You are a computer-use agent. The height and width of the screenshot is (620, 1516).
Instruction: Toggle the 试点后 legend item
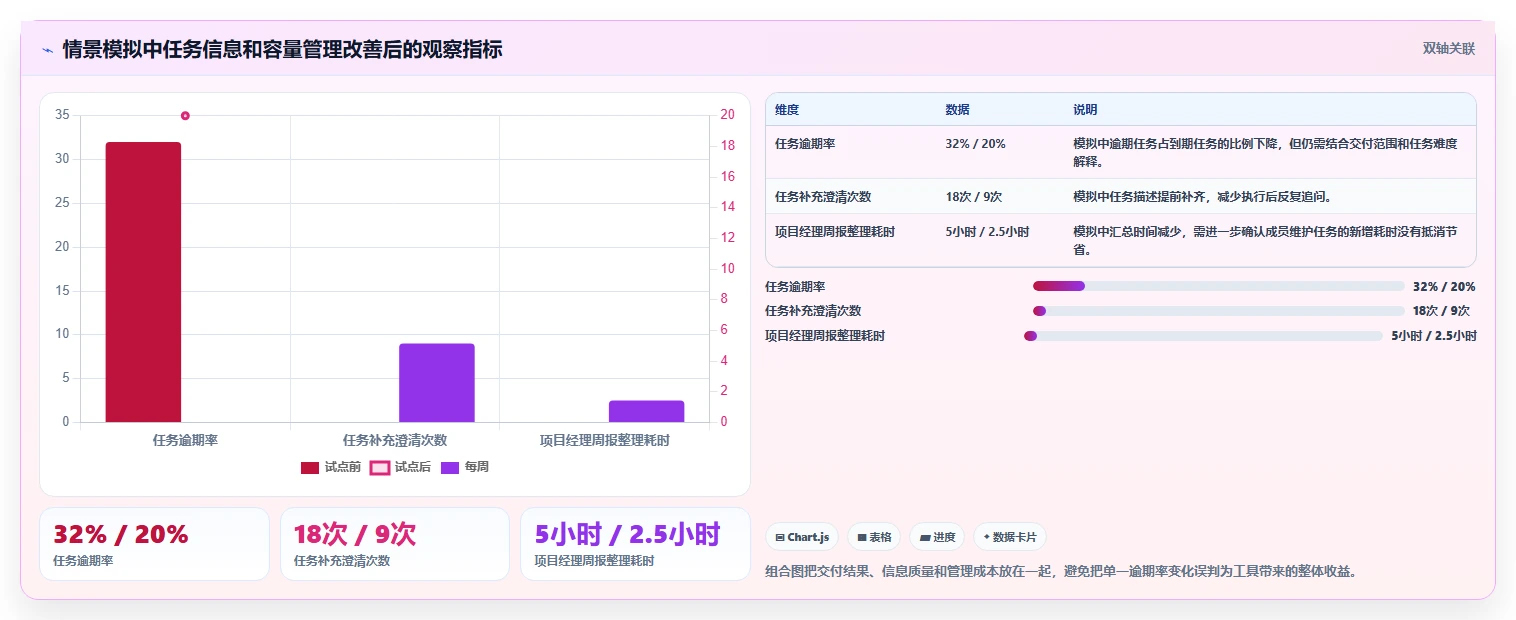(400, 467)
